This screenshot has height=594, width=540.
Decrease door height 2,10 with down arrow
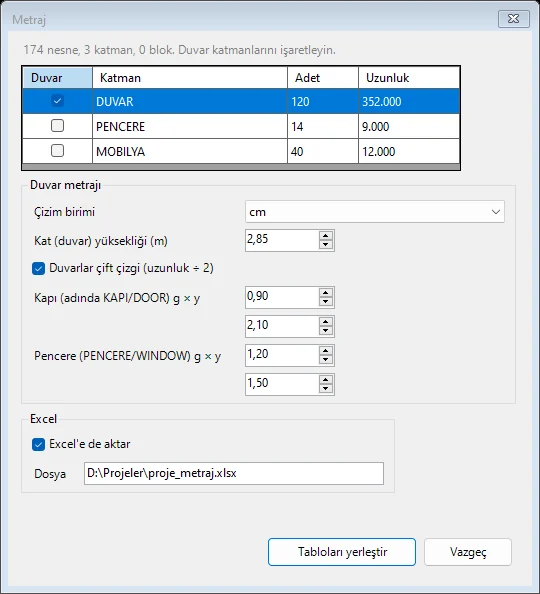coord(326,331)
